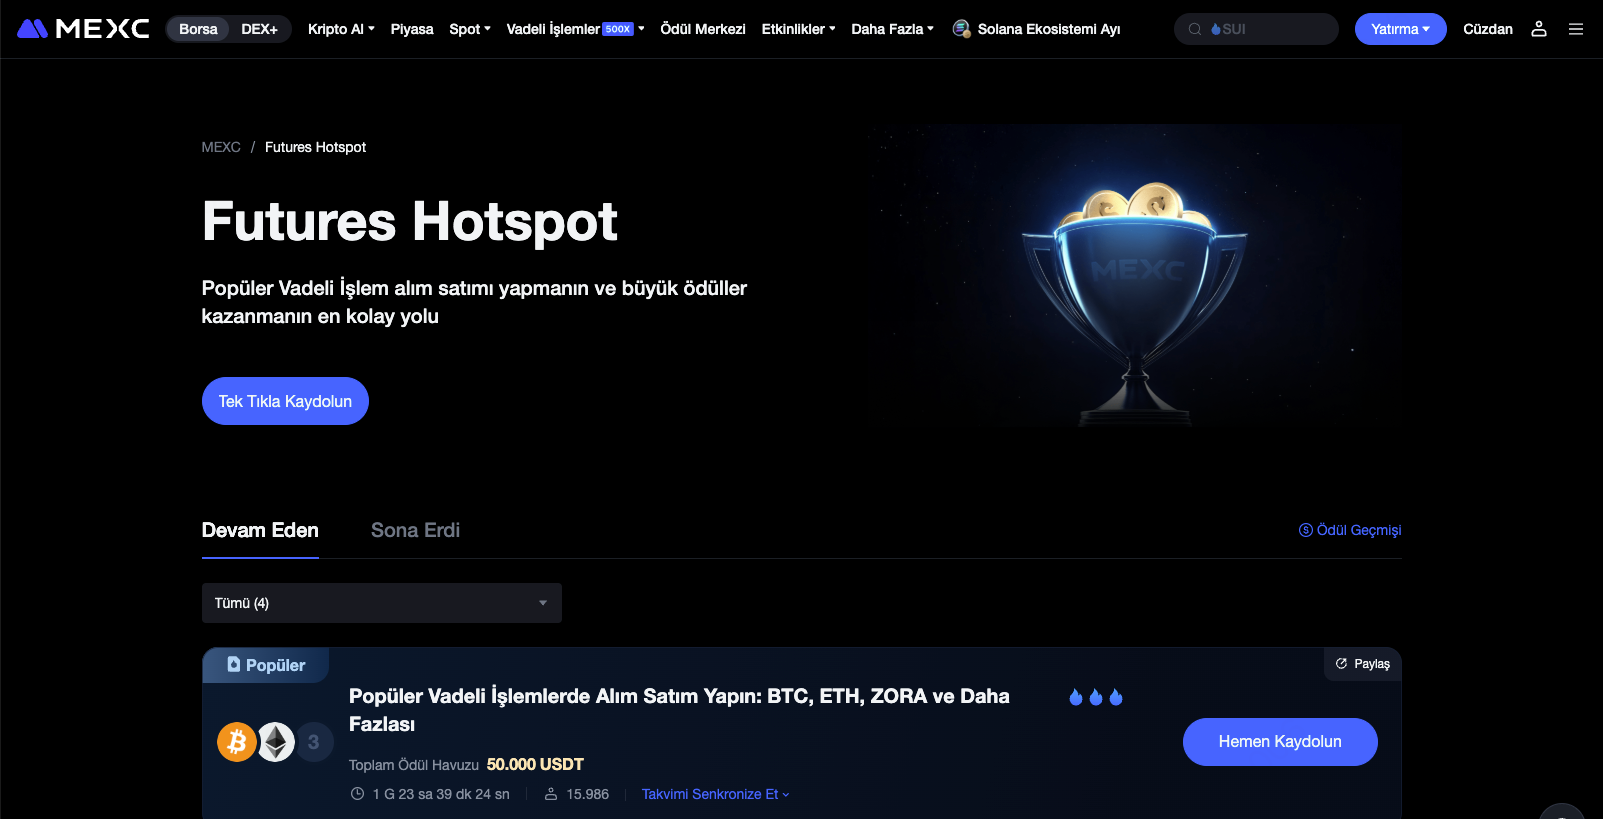Open the Ödül Geçmişi link

click(1350, 530)
